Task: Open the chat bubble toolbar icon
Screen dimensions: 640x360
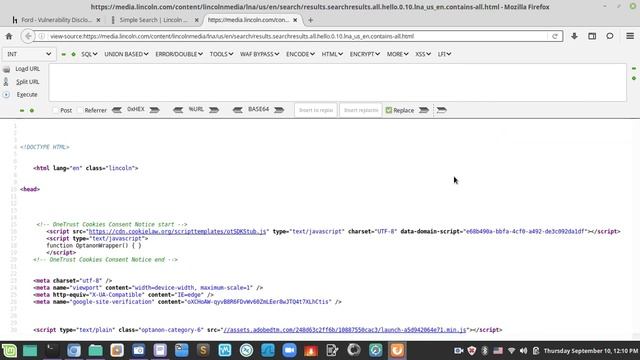Action: point(610,36)
